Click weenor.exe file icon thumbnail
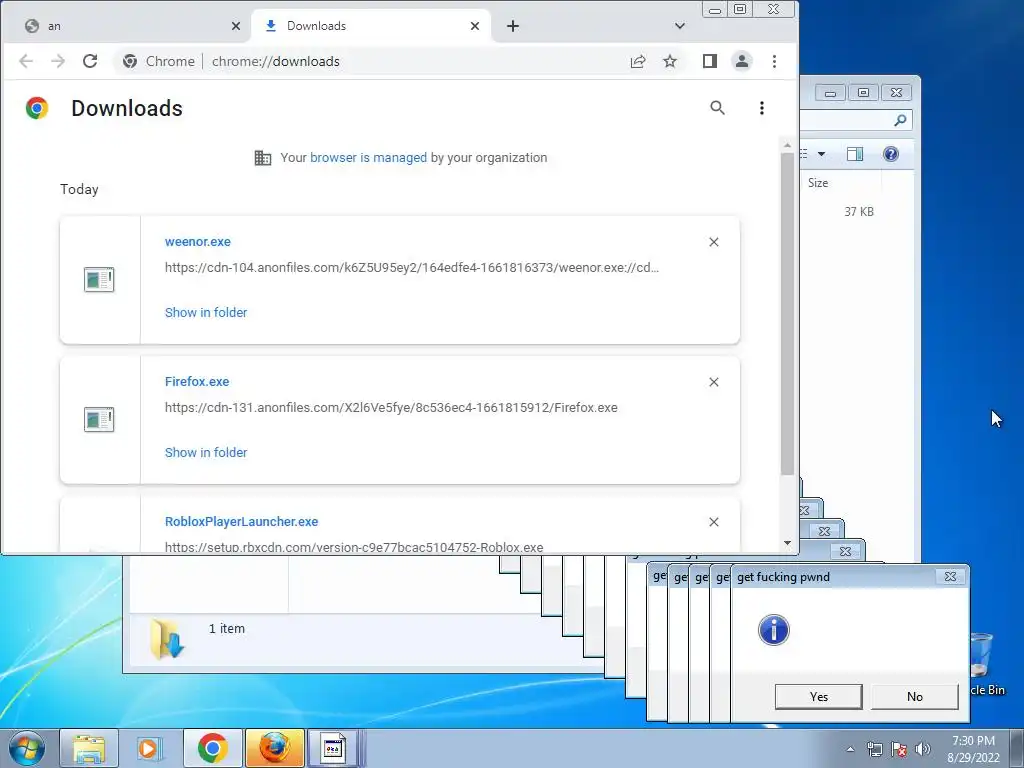Screen dimensions: 1024x768 (x=99, y=280)
